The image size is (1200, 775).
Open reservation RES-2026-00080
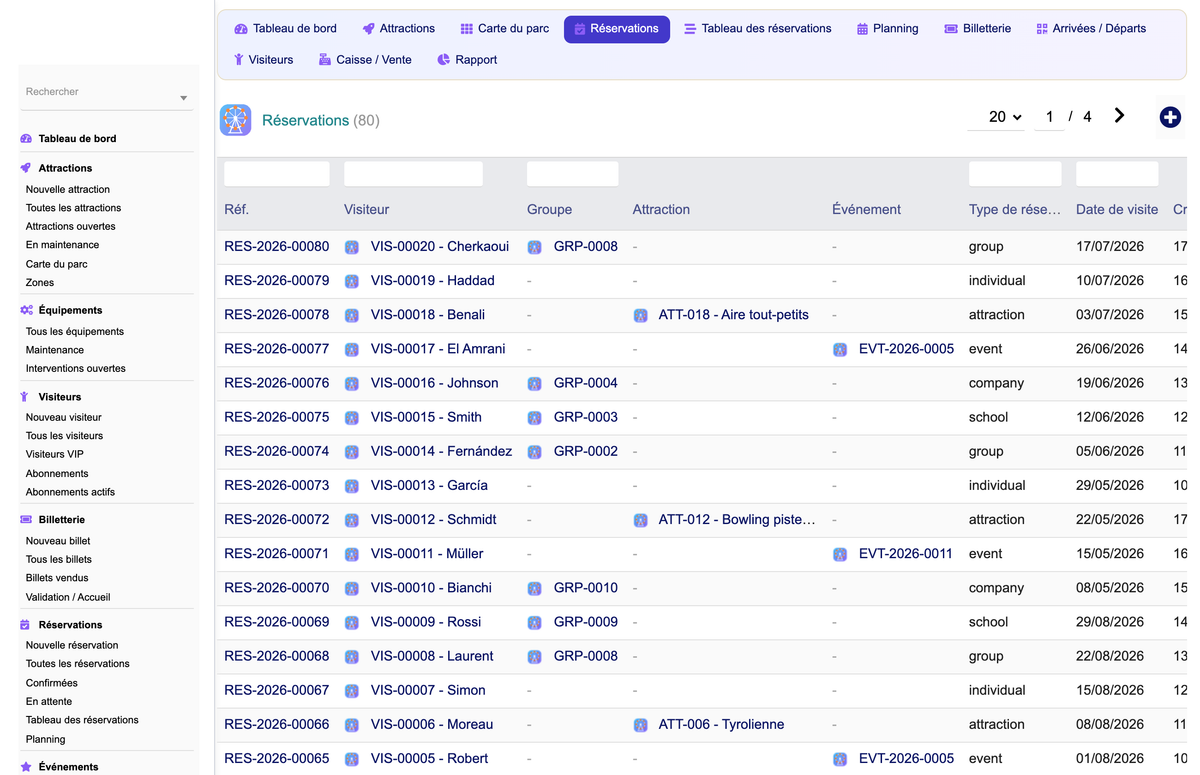click(x=277, y=247)
